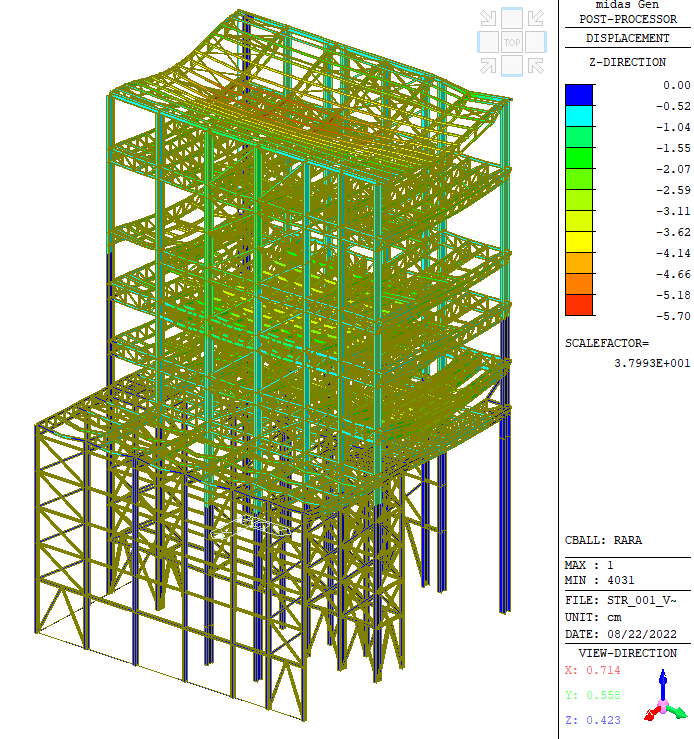Click the upper-left diagonal view arrow
This screenshot has width=694, height=739.
[x=488, y=18]
